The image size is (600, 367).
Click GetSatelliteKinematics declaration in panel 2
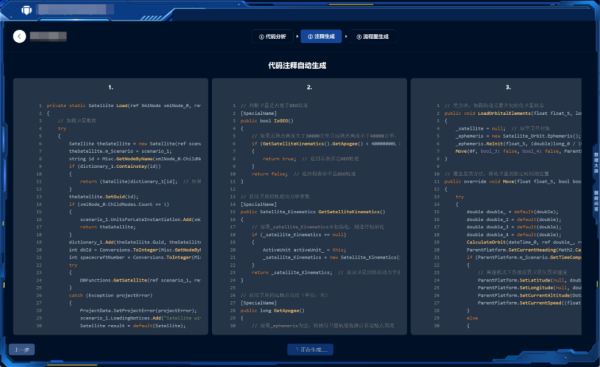coord(313,212)
